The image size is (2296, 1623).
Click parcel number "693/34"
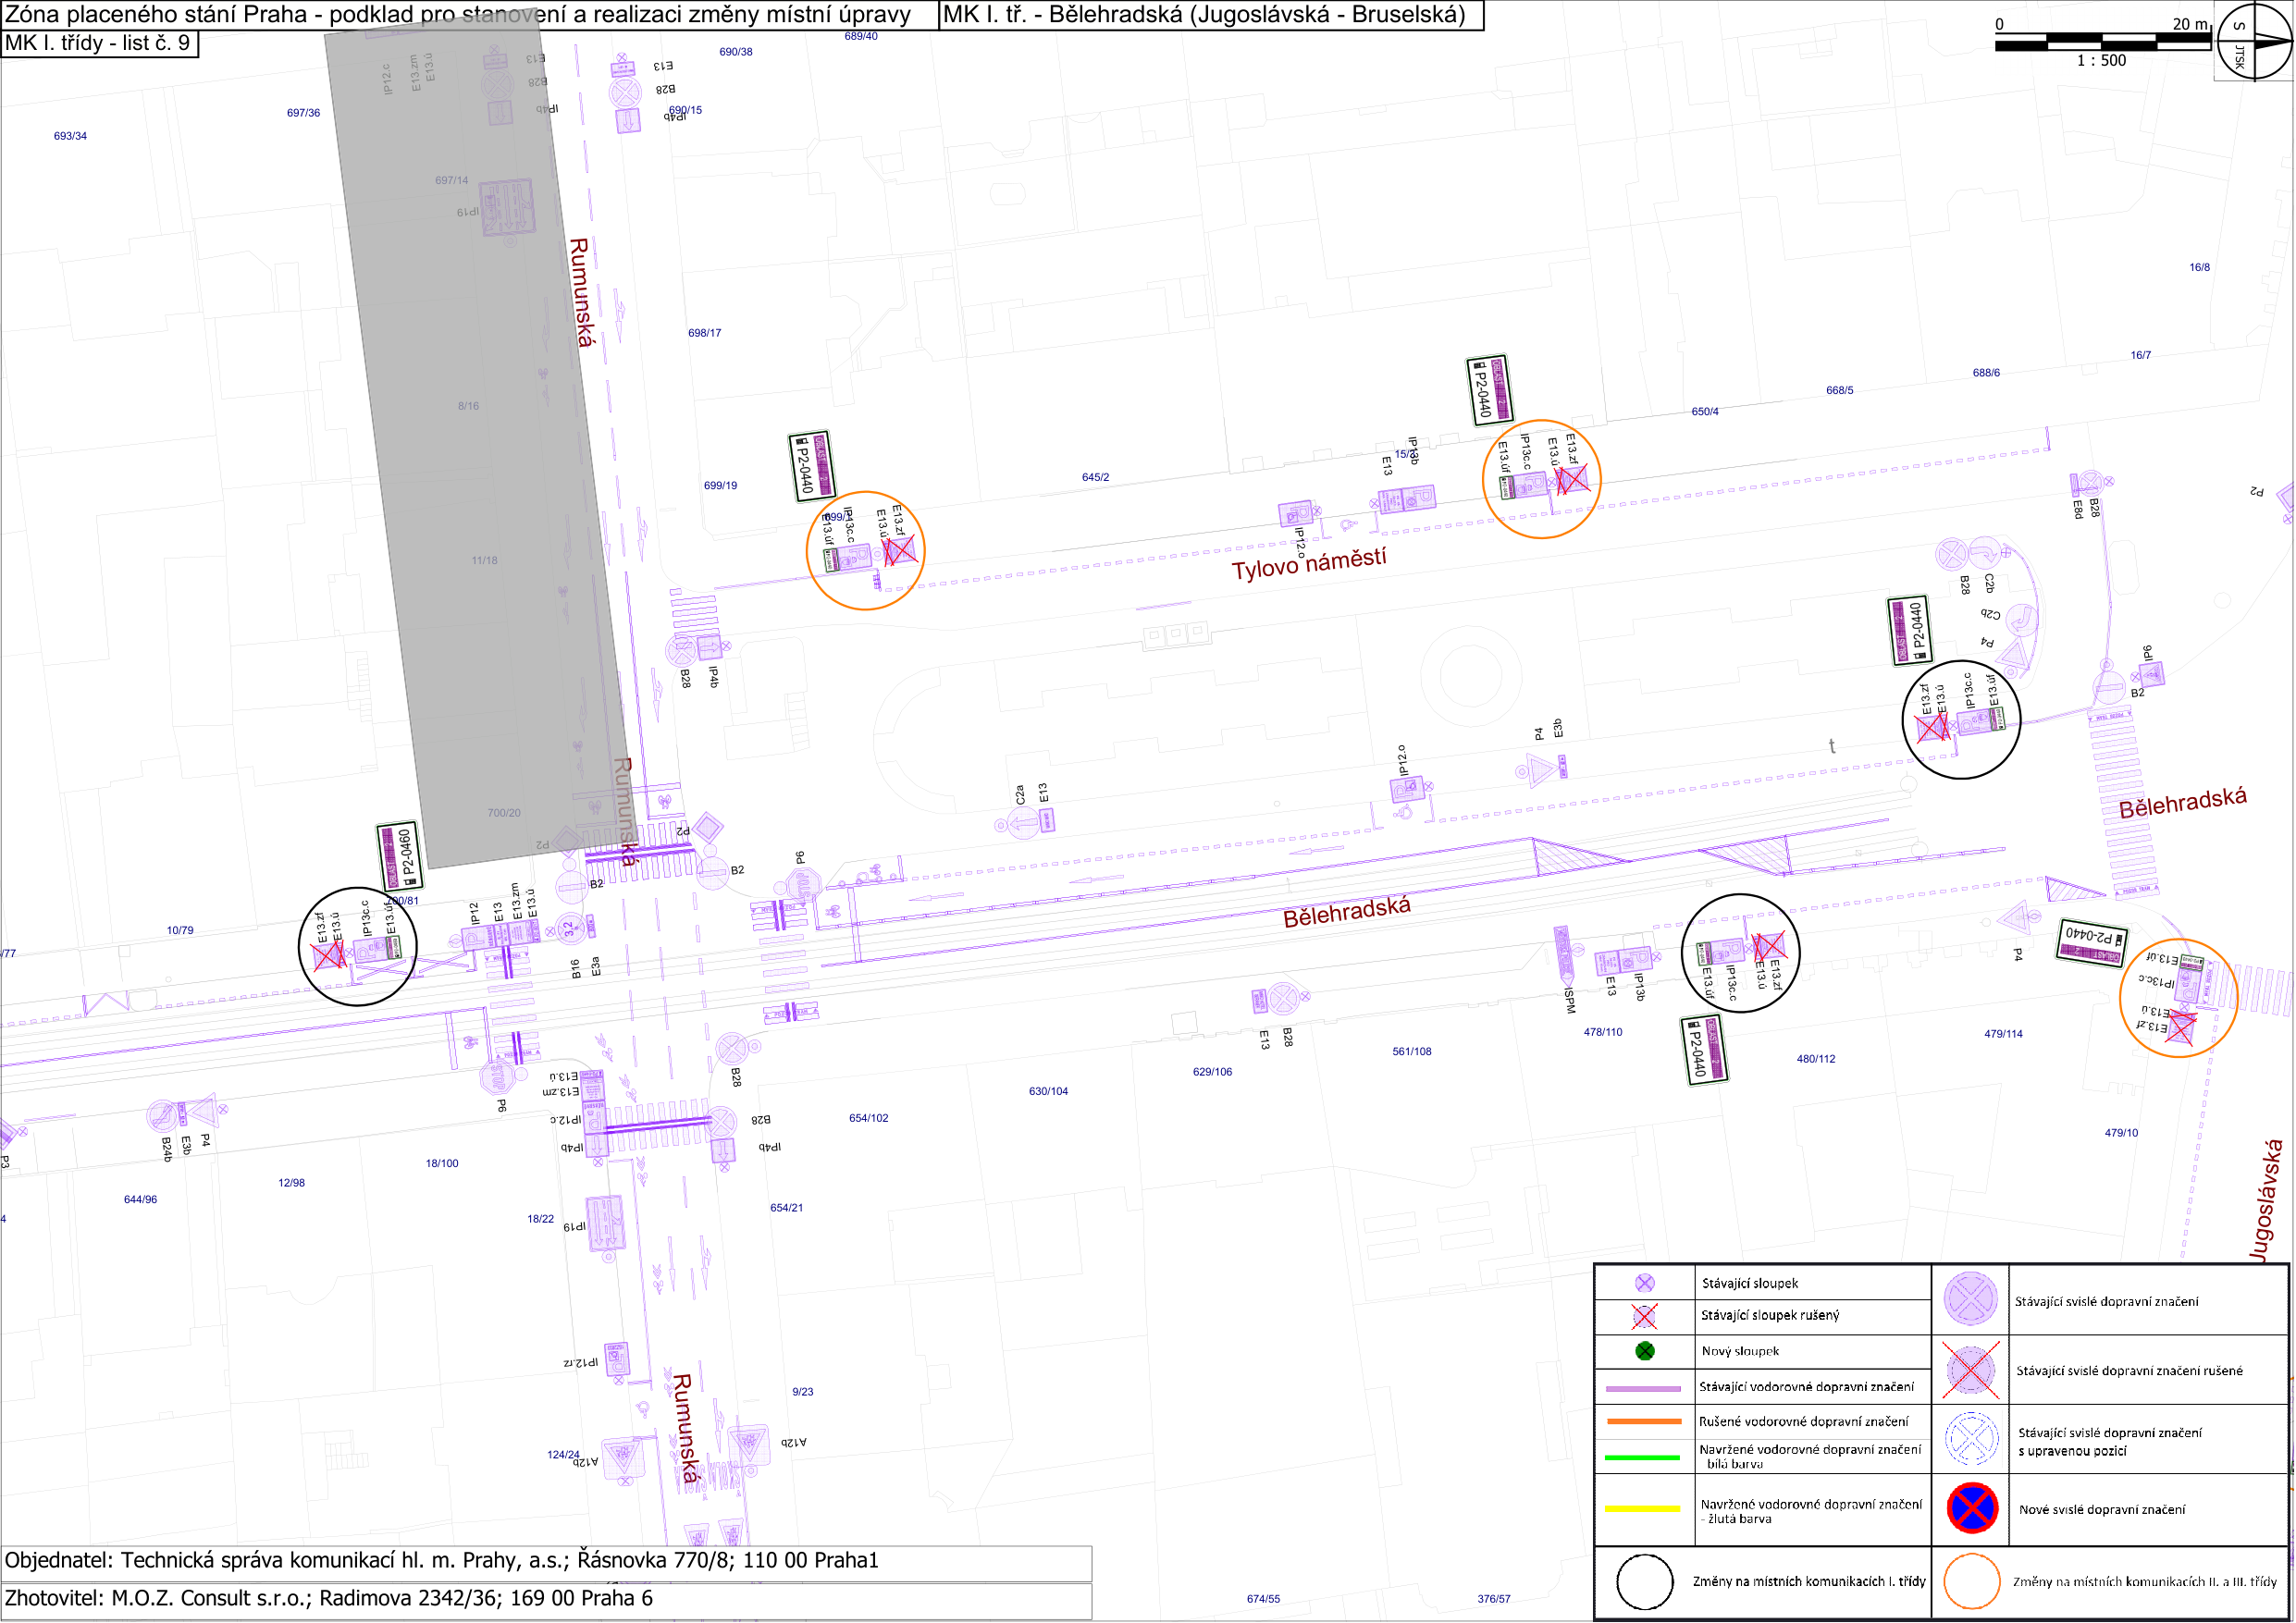tap(70, 136)
